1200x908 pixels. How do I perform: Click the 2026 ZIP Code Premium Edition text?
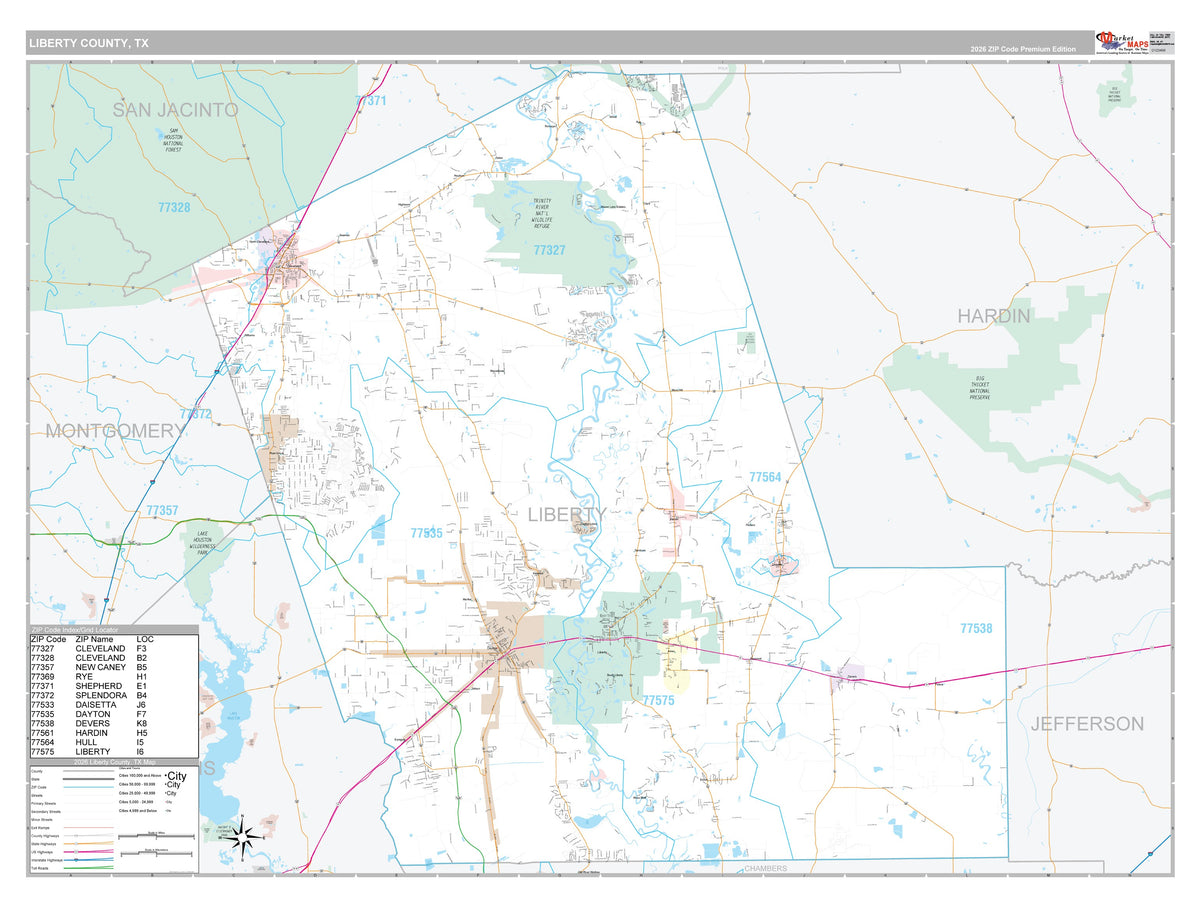[1023, 49]
